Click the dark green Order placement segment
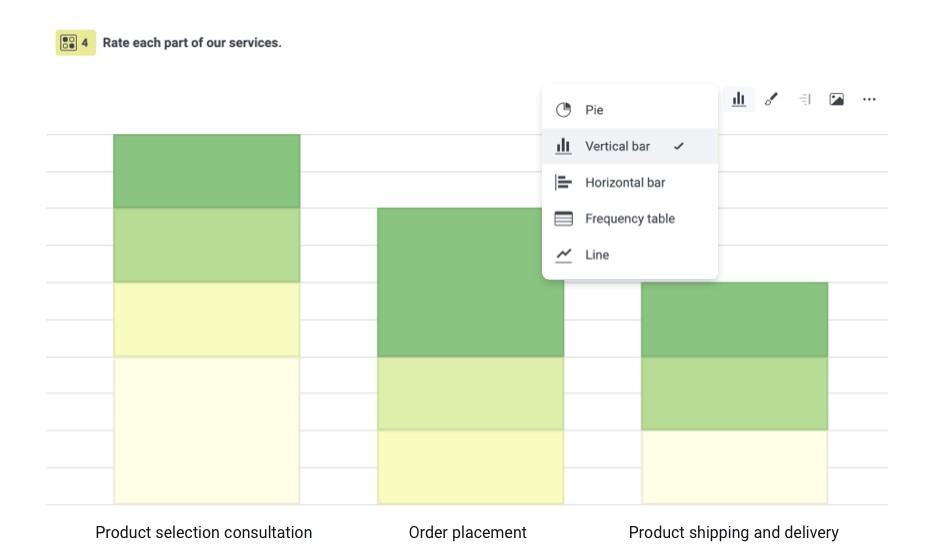Screen dimensions: 936x560 point(470,282)
